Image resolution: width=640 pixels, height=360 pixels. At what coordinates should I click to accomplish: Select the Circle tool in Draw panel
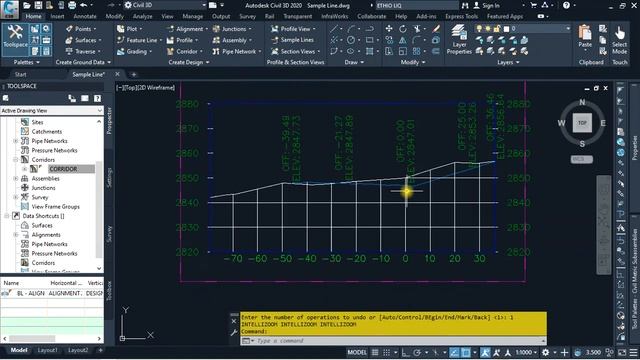click(351, 40)
